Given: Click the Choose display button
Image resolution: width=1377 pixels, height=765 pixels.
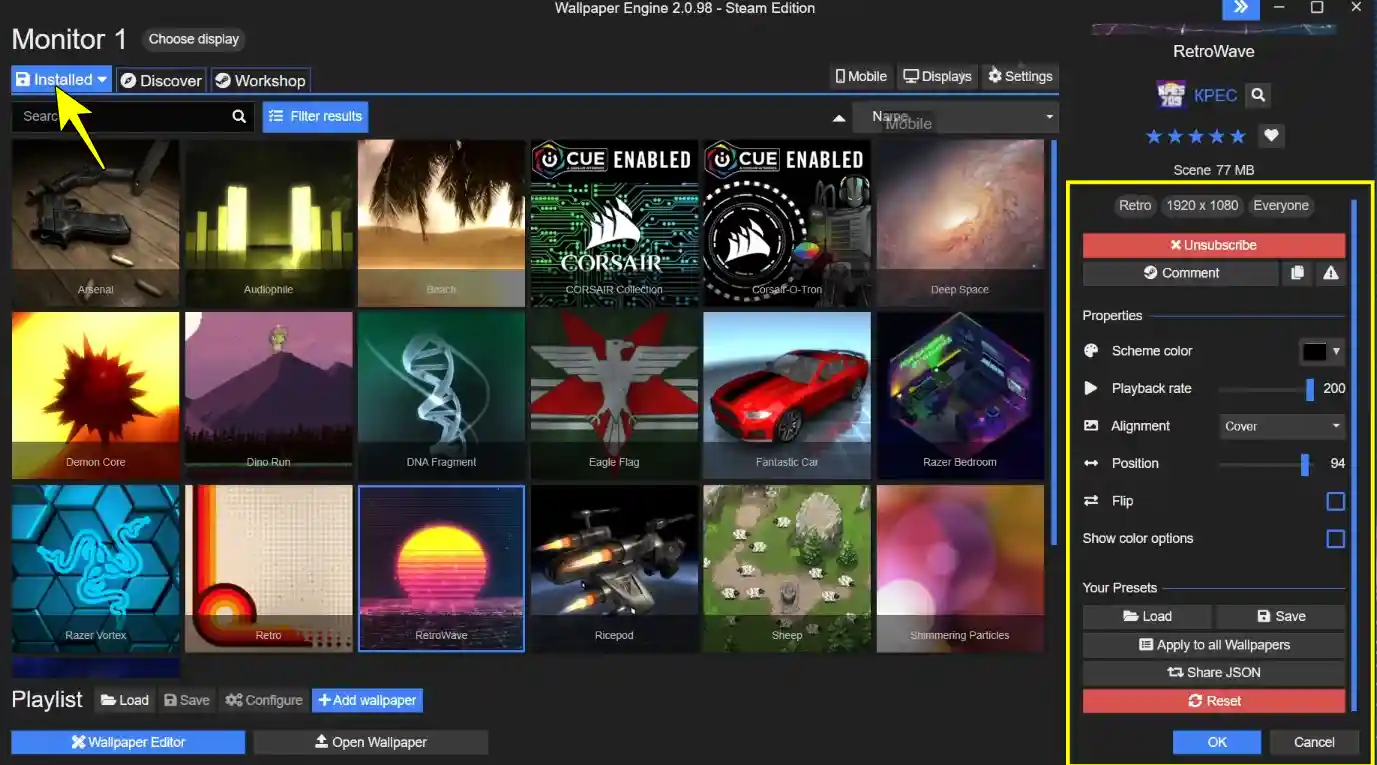Looking at the screenshot, I should click(194, 39).
